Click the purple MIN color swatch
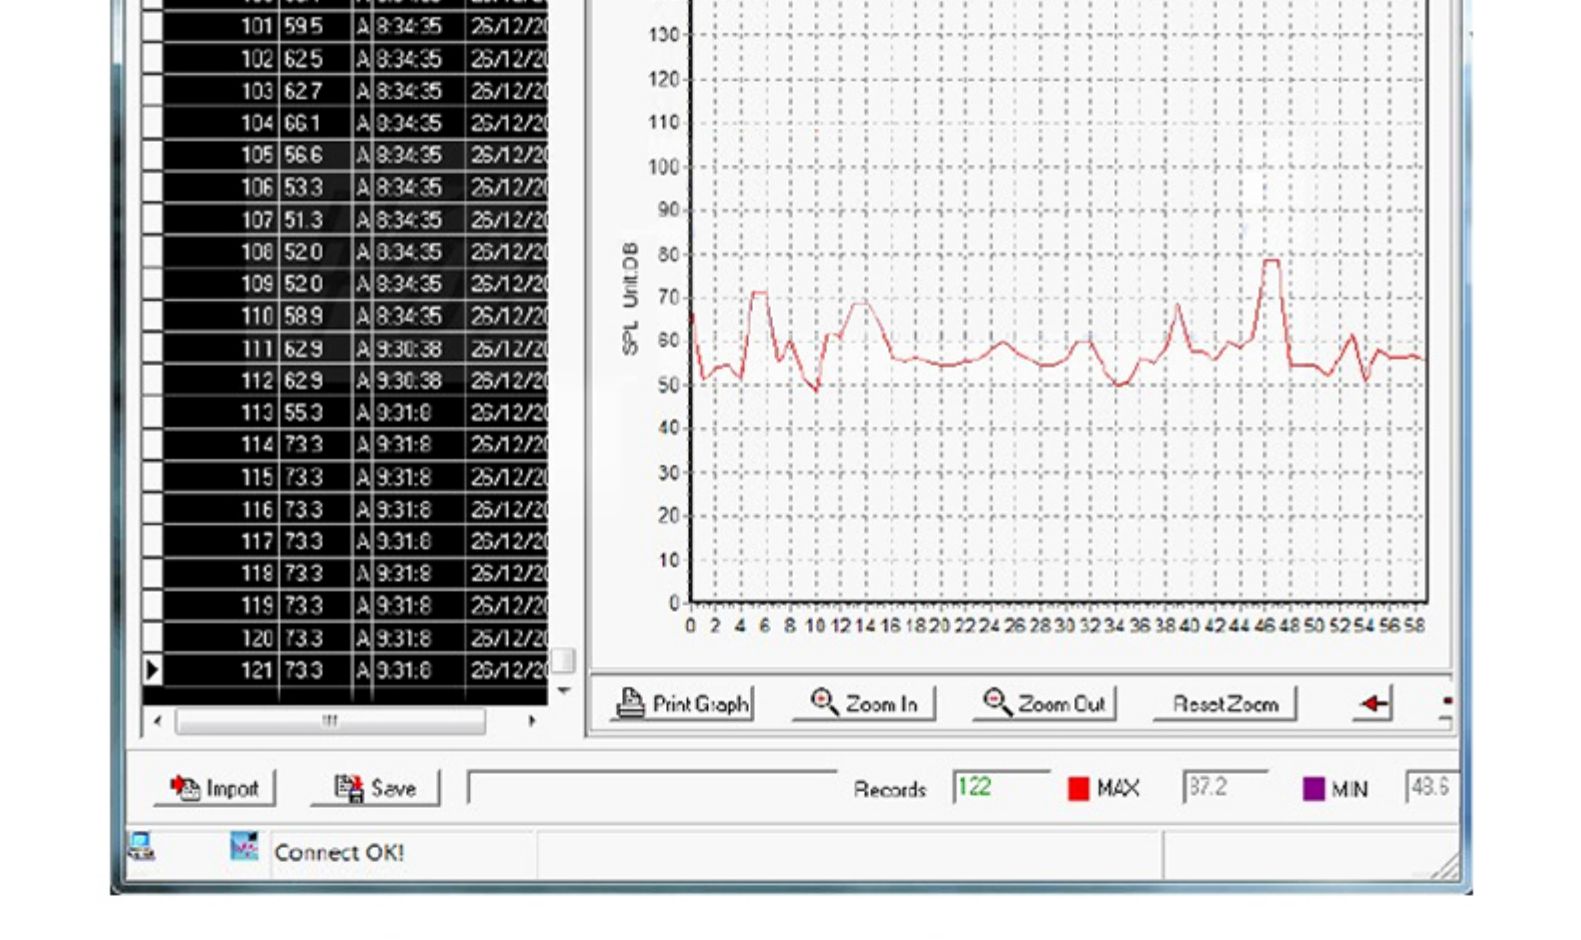Image resolution: width=1581 pixels, height=940 pixels. [x=1314, y=789]
